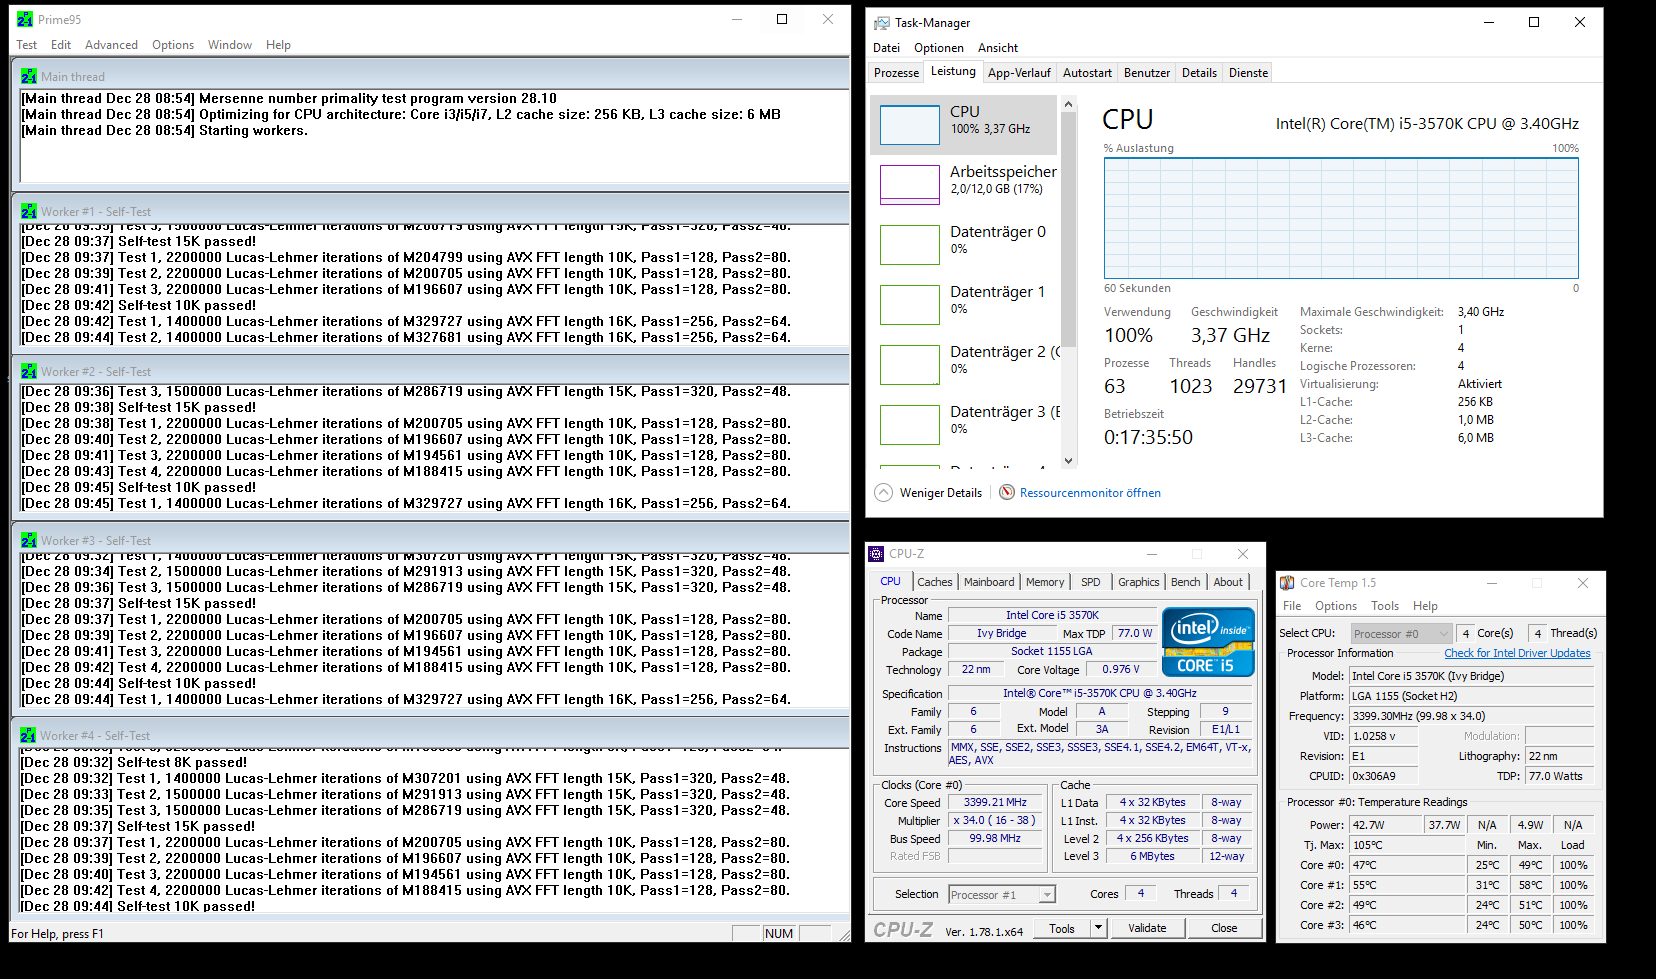Open the Help menu in Prime95
This screenshot has width=1656, height=979.
[279, 45]
